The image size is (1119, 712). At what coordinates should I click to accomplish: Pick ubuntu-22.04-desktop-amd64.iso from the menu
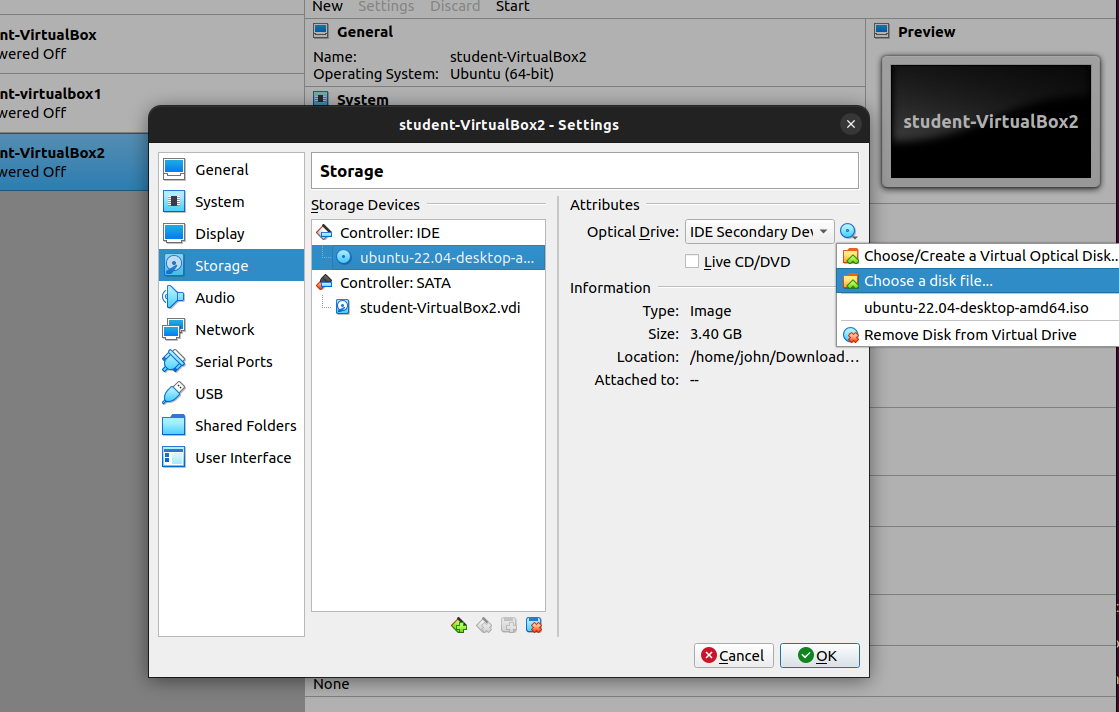point(975,308)
